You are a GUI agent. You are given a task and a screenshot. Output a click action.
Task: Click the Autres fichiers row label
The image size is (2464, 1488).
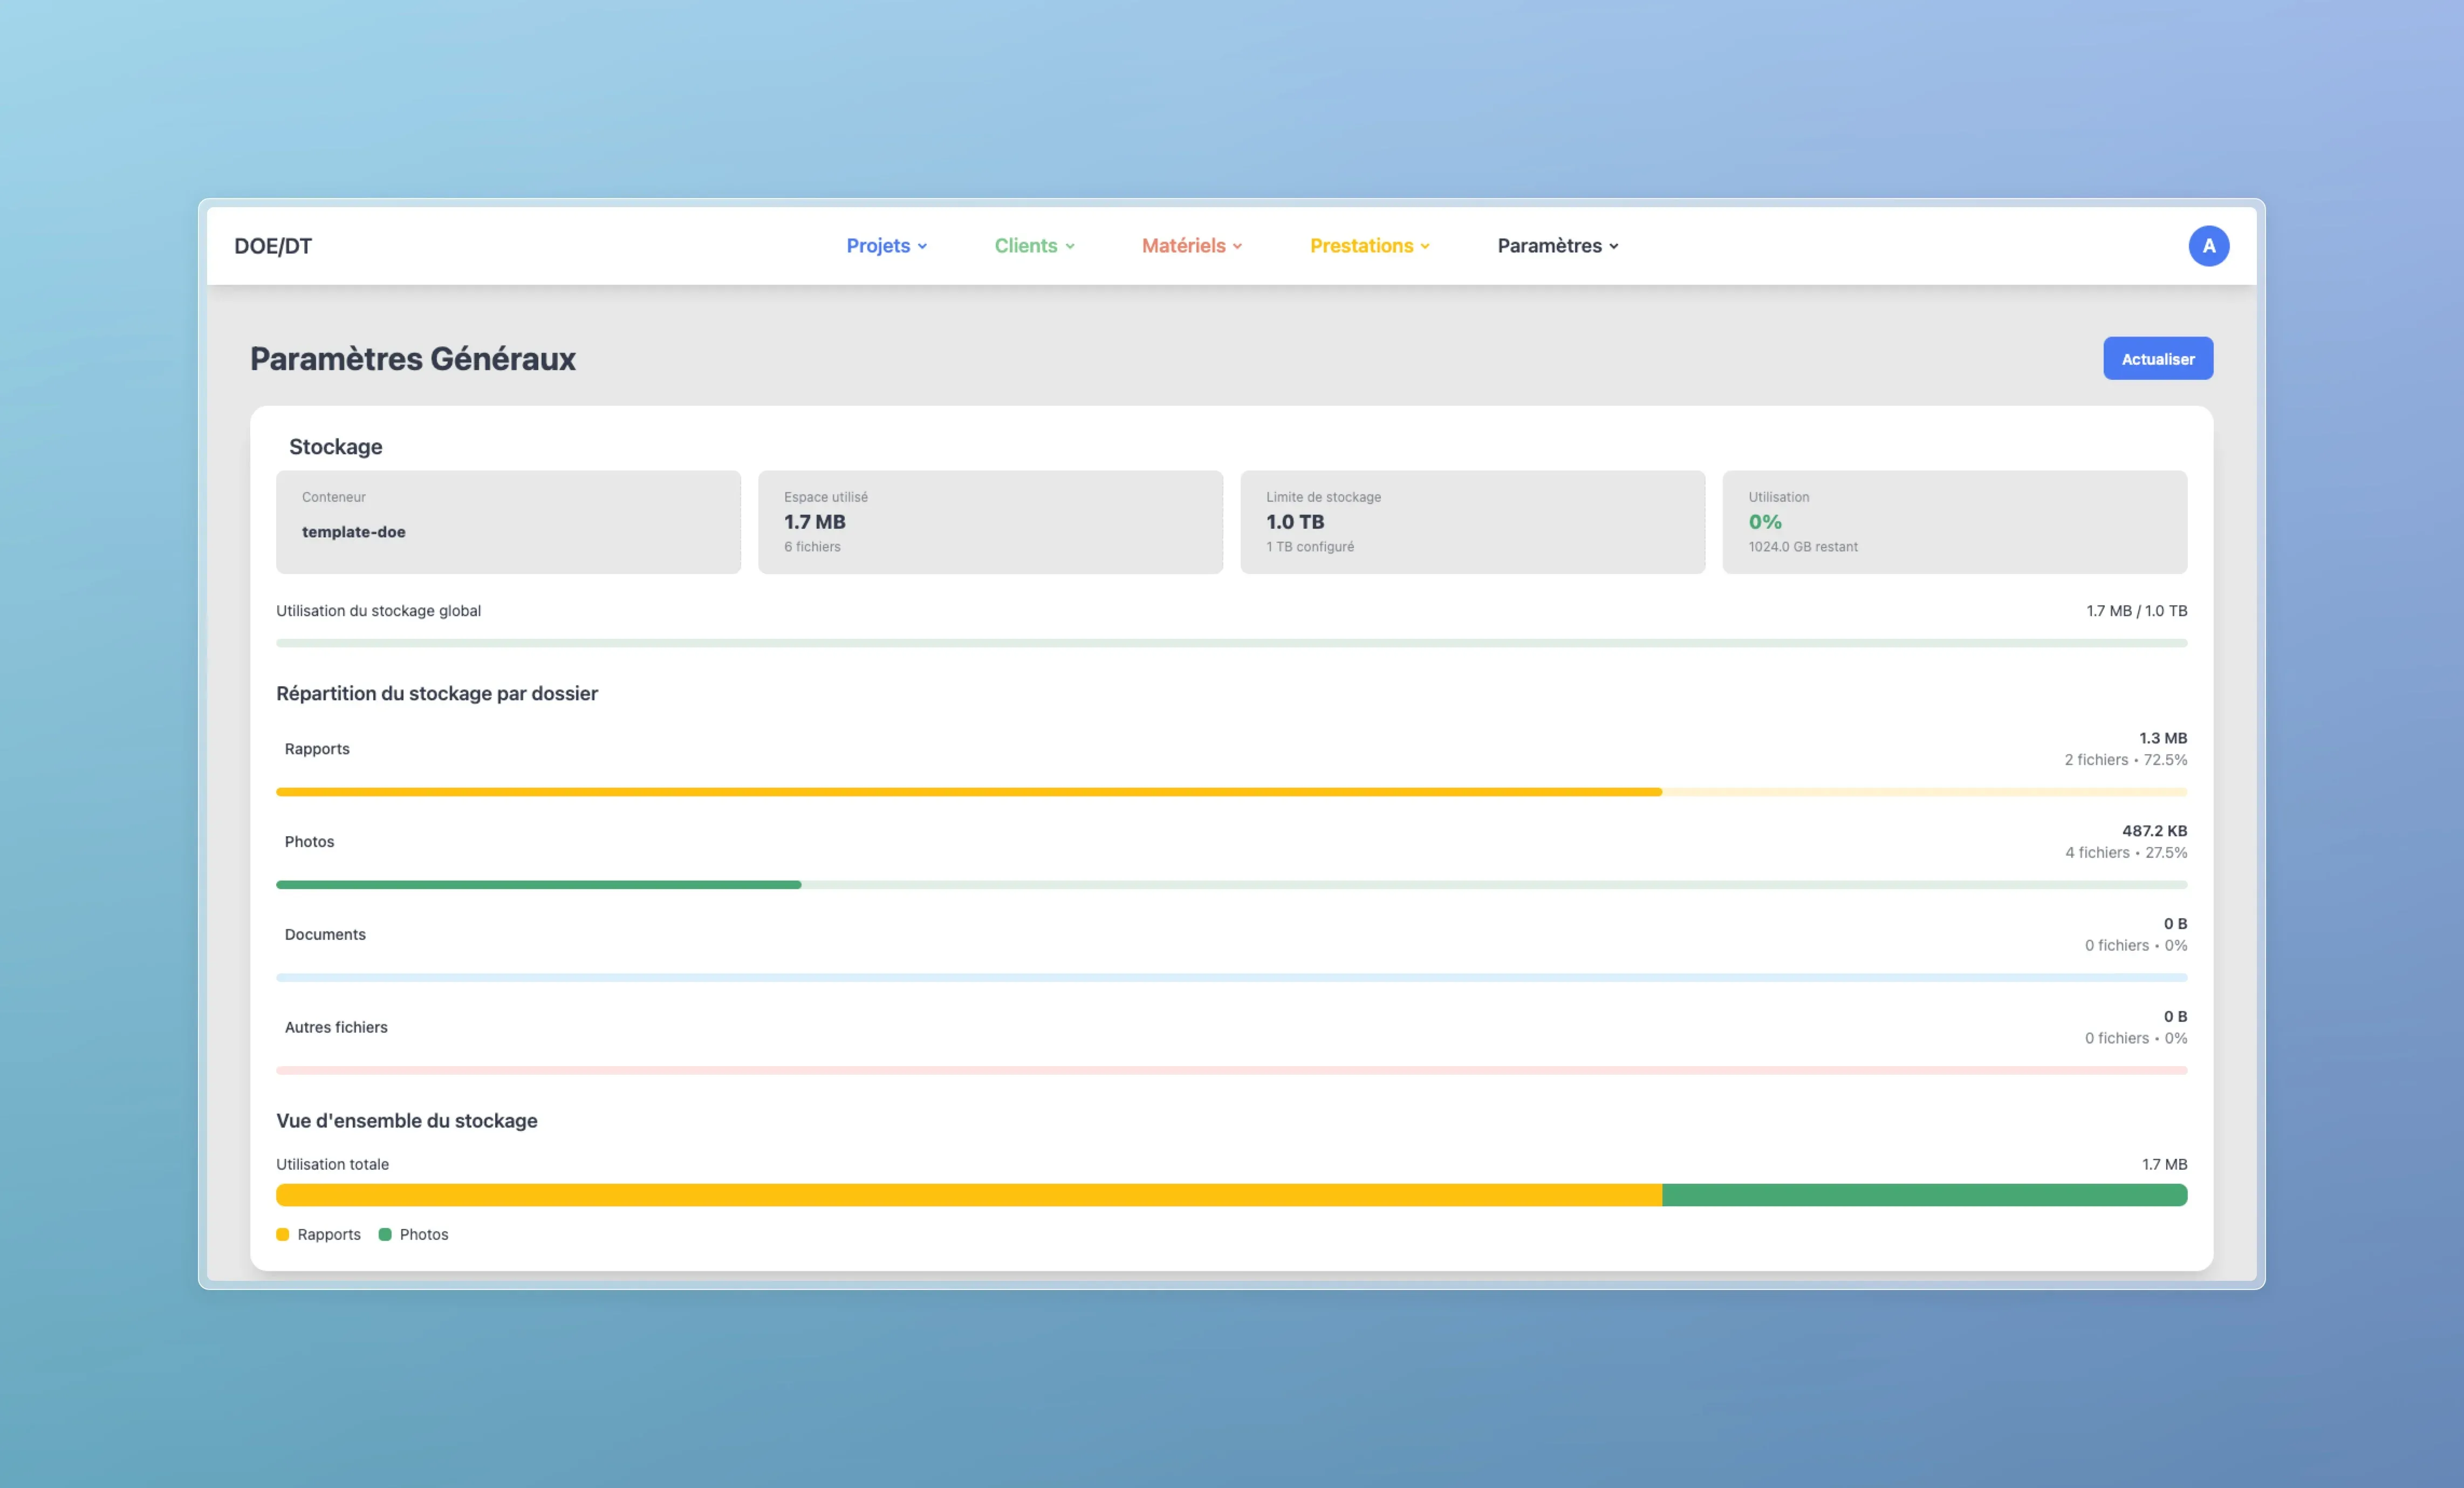(336, 1027)
